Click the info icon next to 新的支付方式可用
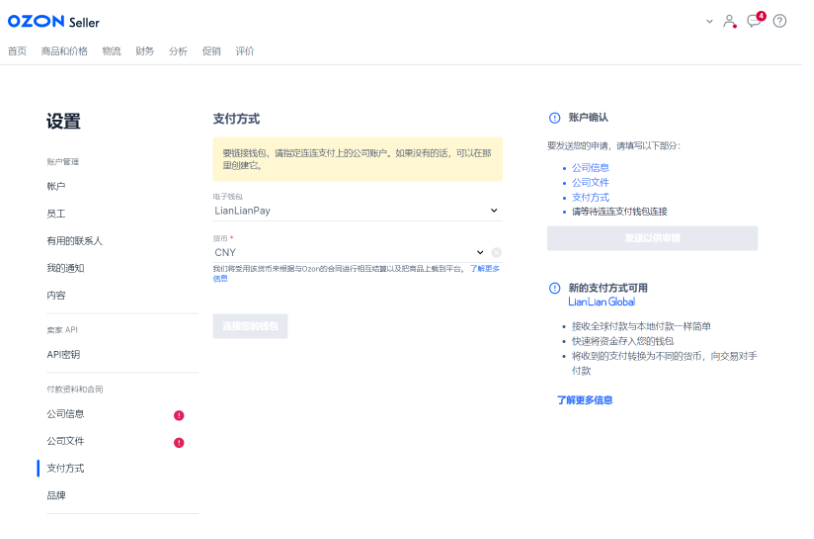This screenshot has height=539, width=814. click(554, 288)
